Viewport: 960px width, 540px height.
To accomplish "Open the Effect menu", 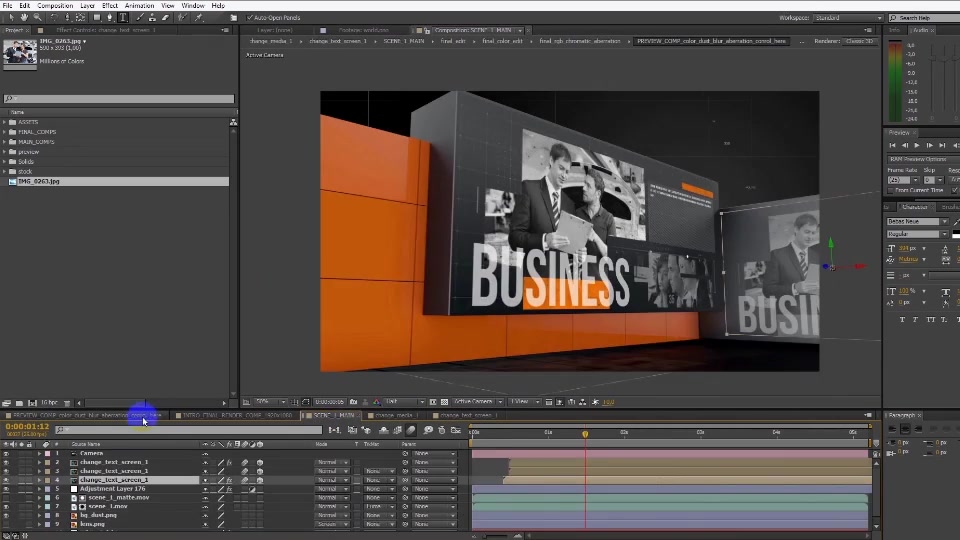I will click(110, 6).
